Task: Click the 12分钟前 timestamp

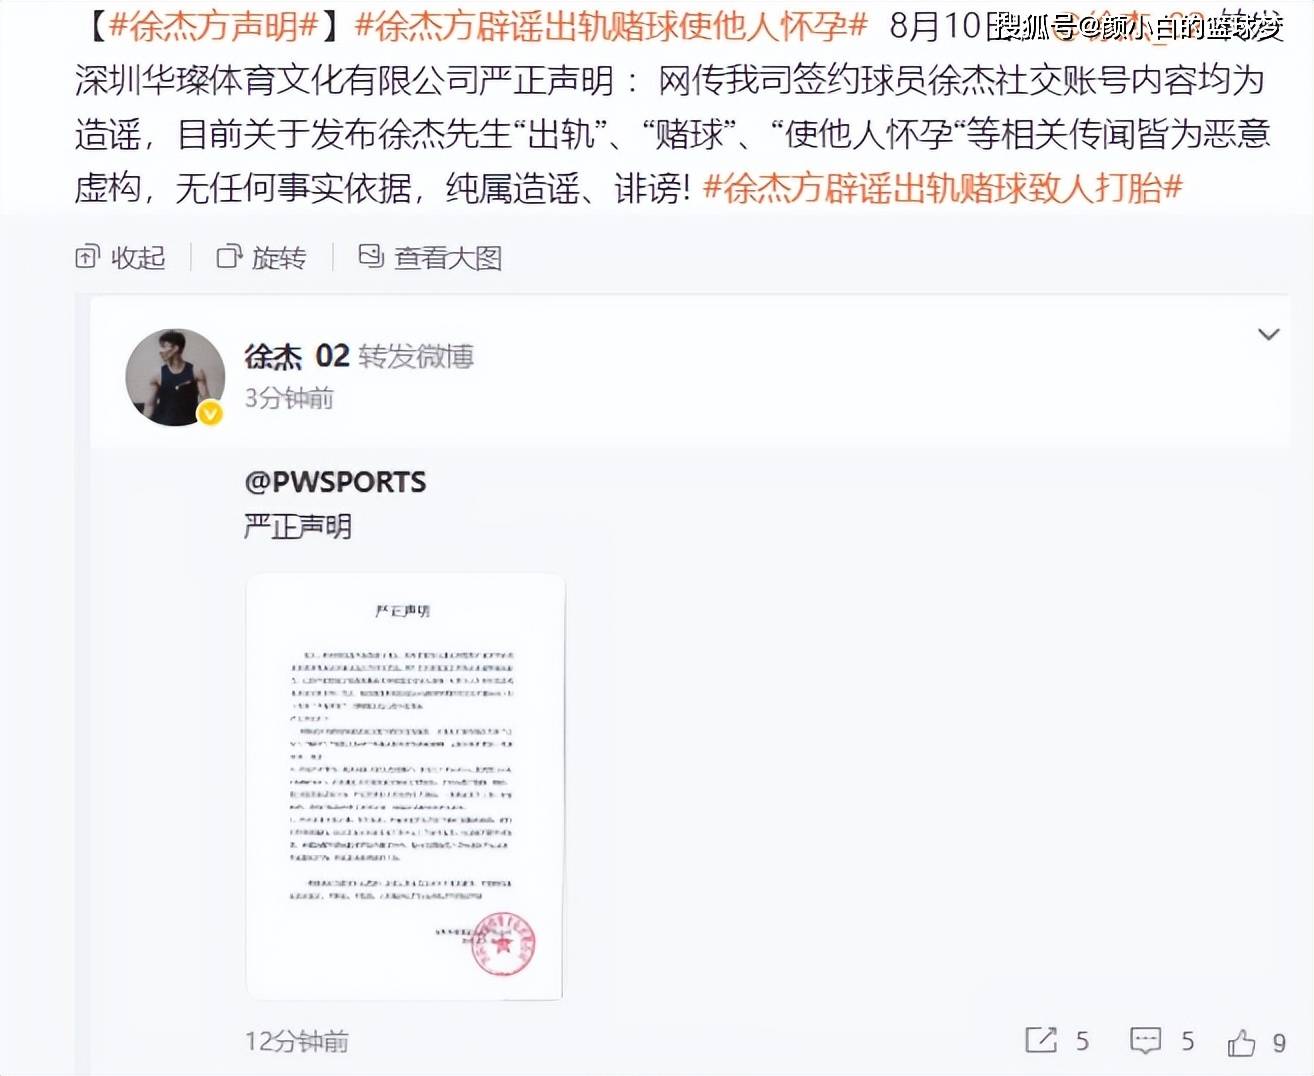Action: click(x=297, y=1042)
